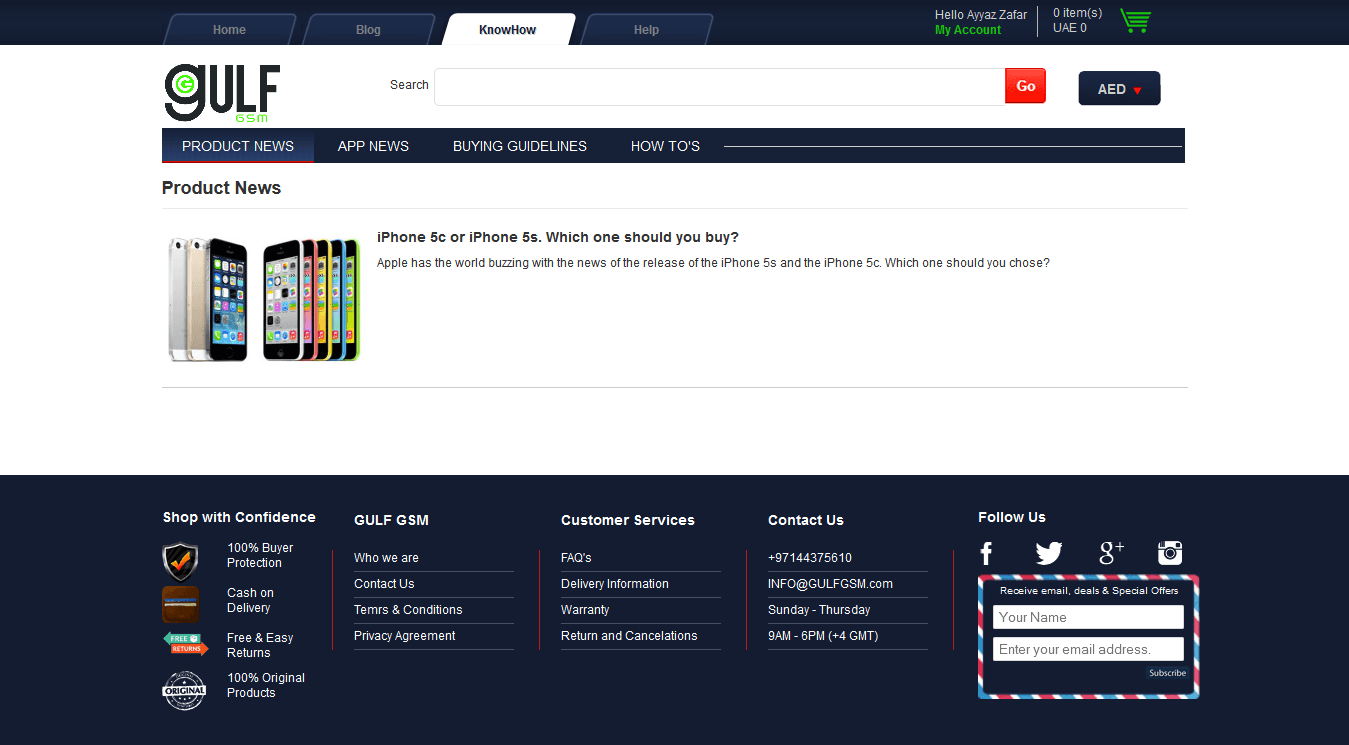Click the red Go search button

coord(1025,86)
